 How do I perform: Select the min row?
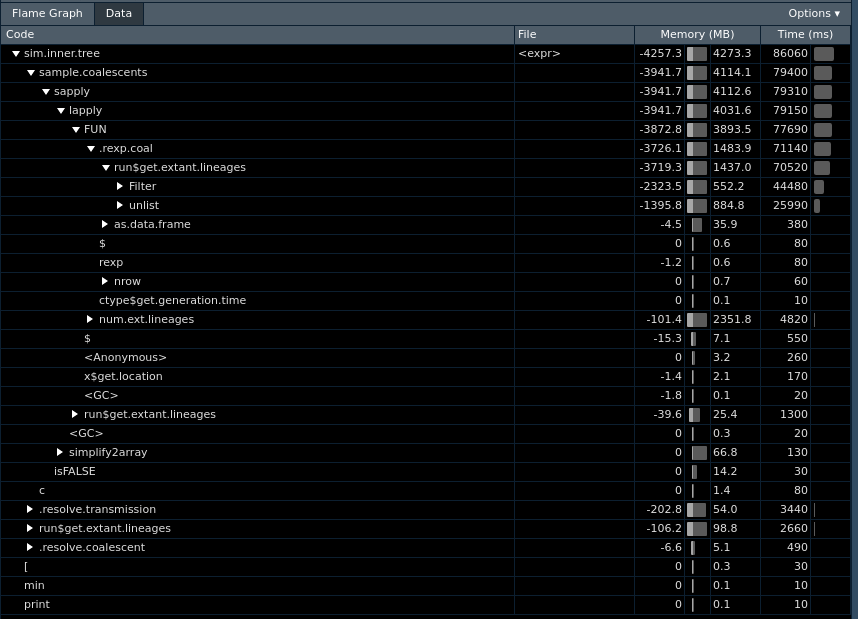pyautogui.click(x=426, y=585)
